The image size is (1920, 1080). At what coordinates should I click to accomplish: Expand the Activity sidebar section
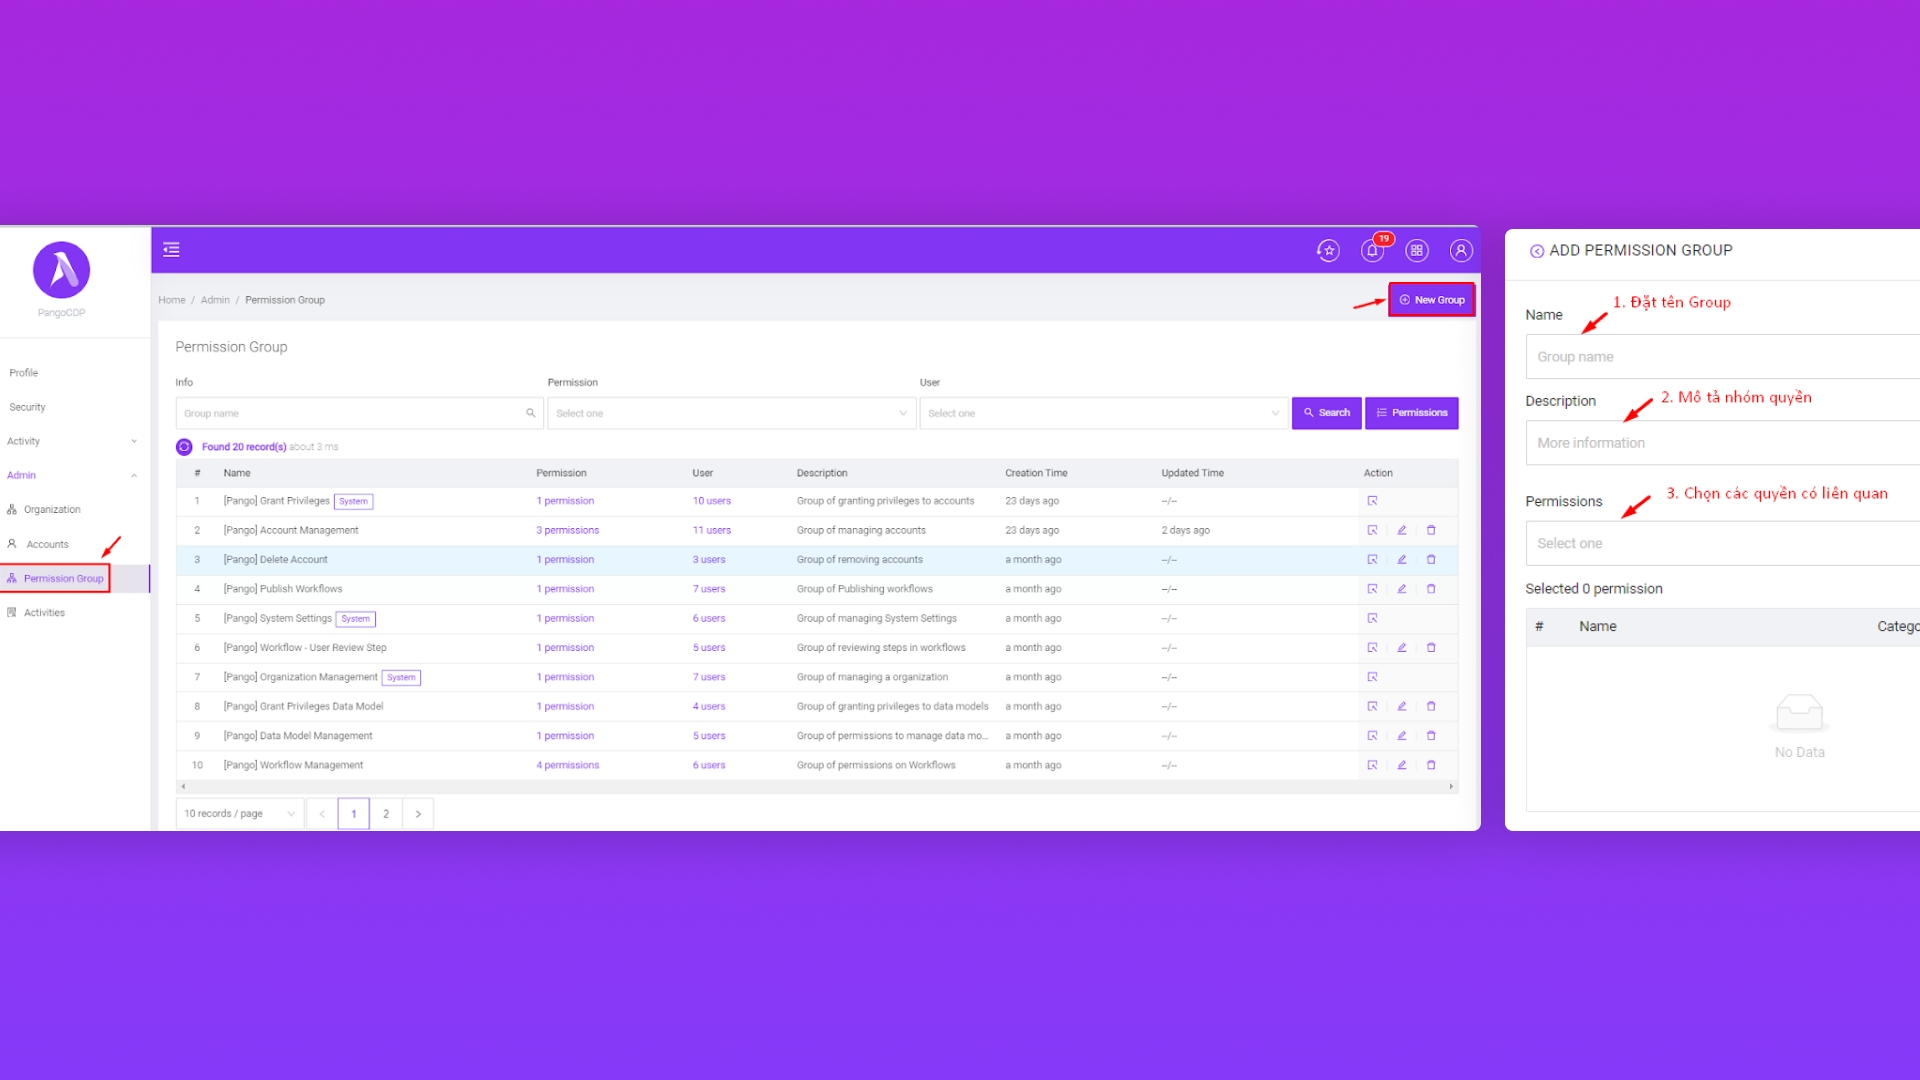point(68,442)
